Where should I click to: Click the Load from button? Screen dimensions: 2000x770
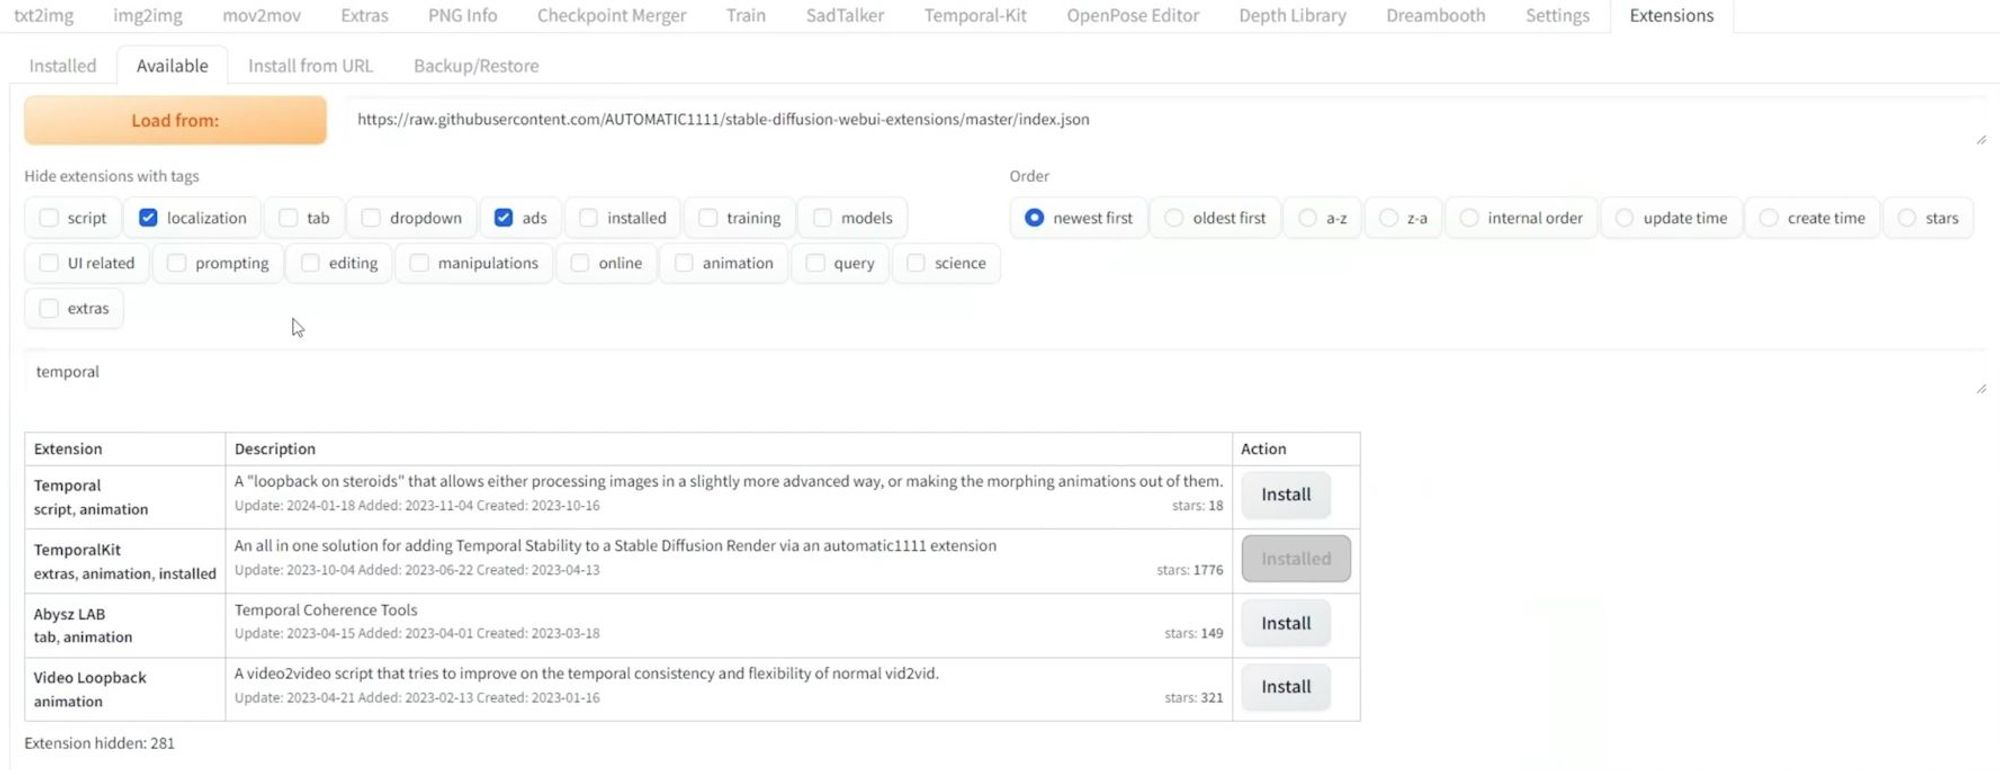(x=175, y=120)
